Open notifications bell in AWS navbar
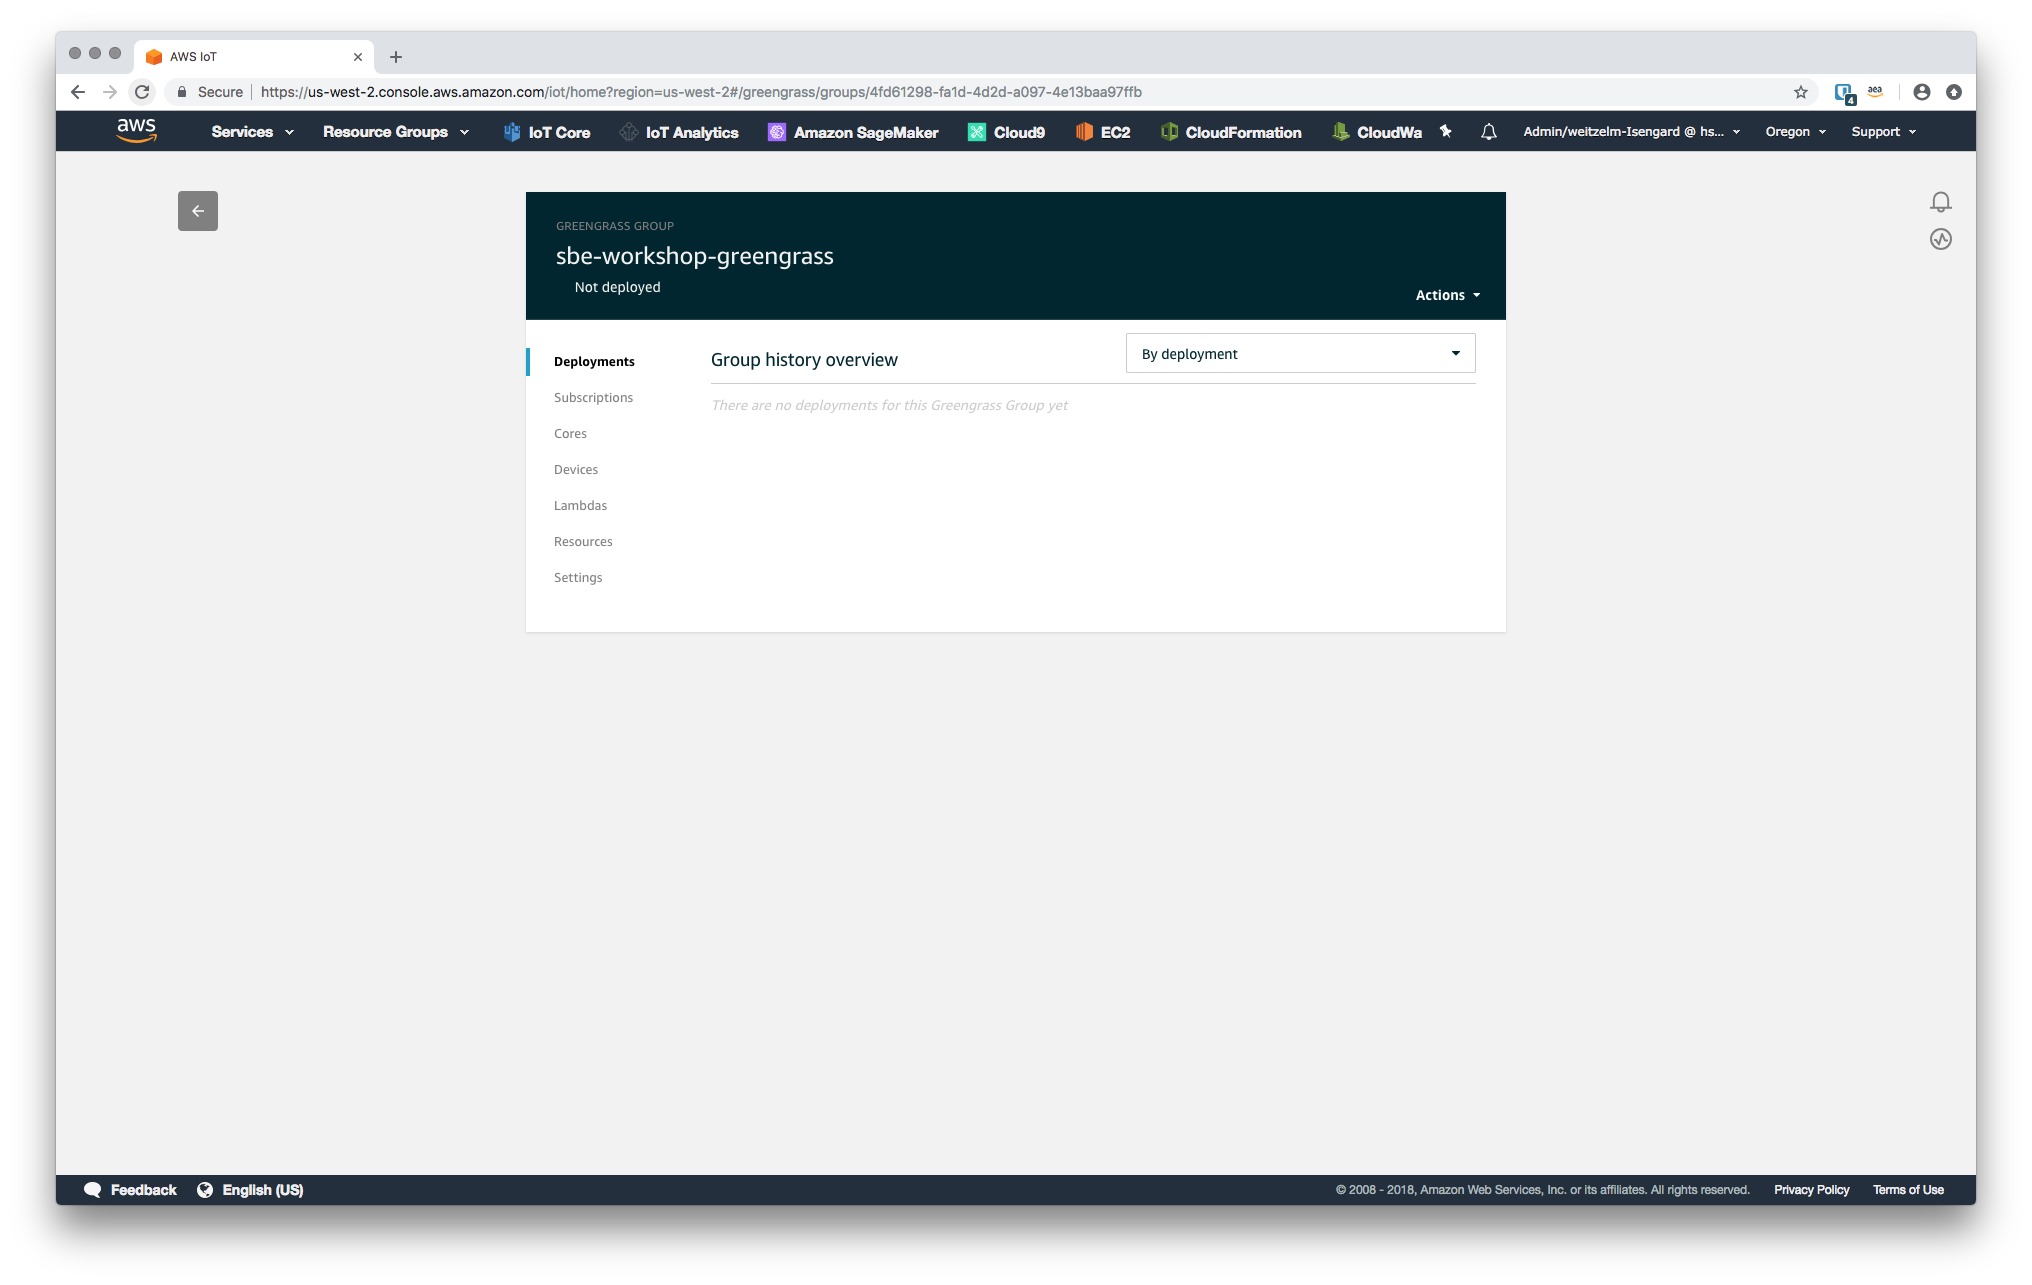The width and height of the screenshot is (2032, 1285). point(1489,132)
